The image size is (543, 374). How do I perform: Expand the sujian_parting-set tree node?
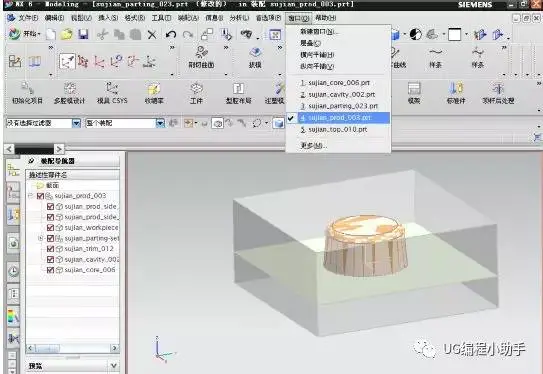pos(41,238)
